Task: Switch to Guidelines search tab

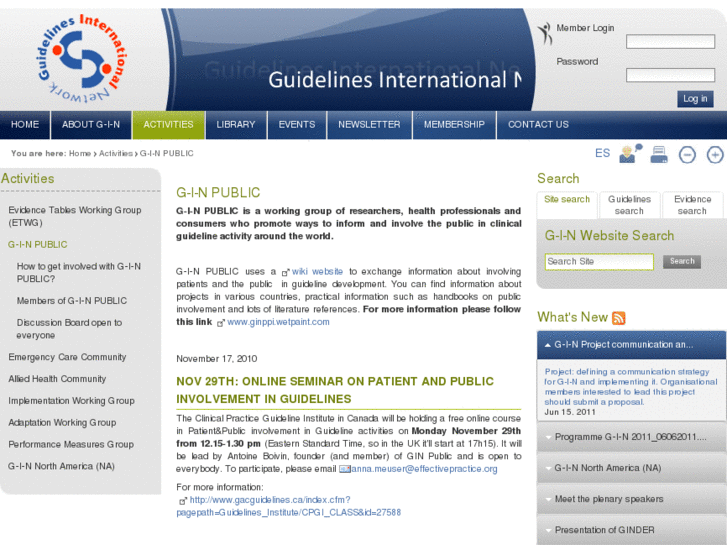Action: (629, 205)
